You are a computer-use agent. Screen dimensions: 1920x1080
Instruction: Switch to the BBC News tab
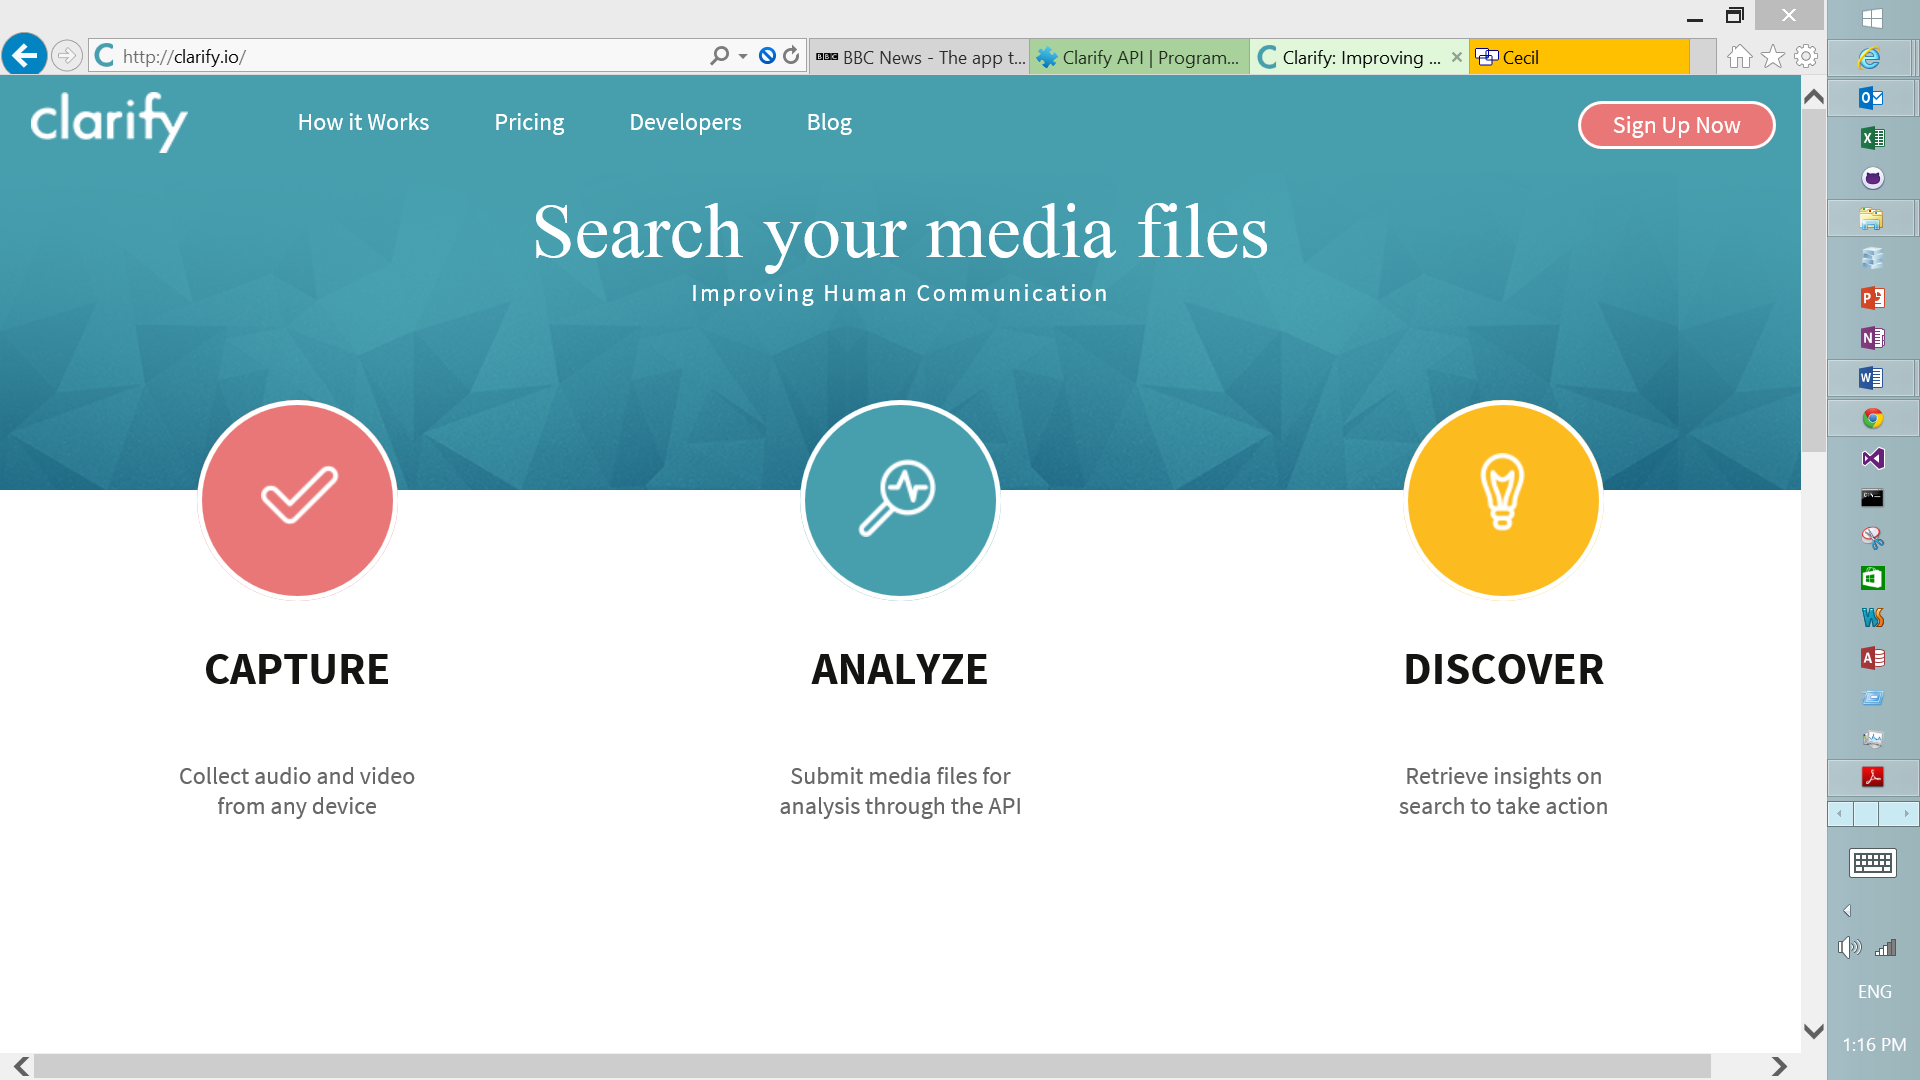pyautogui.click(x=920, y=57)
